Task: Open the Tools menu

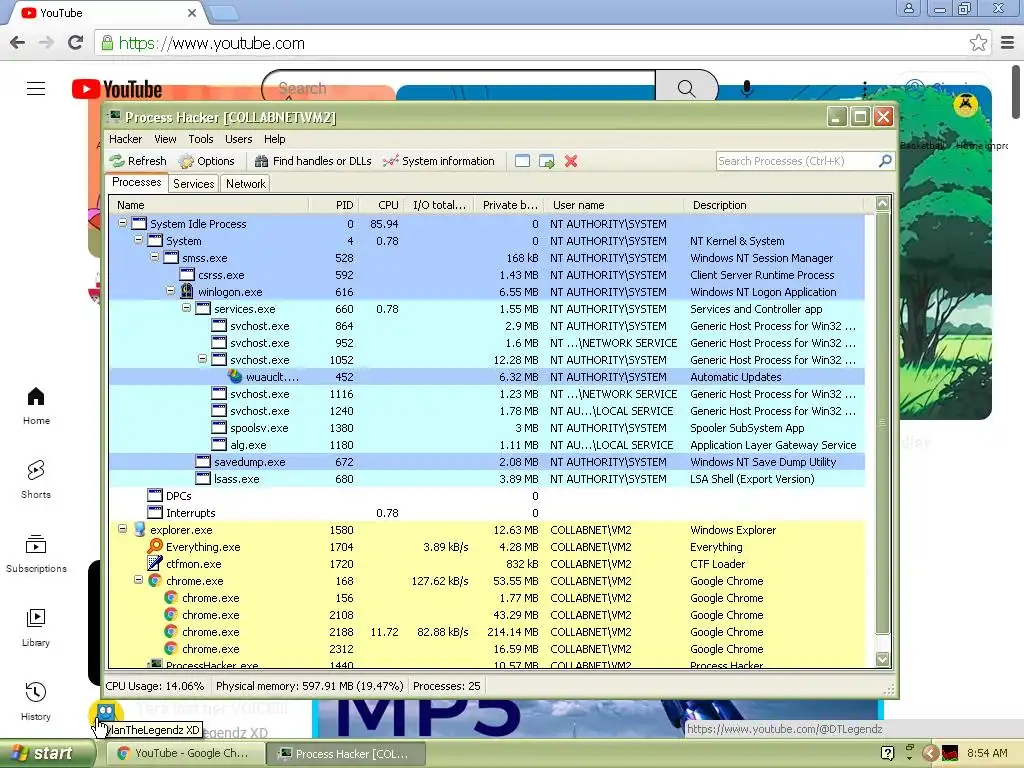Action: coord(201,139)
